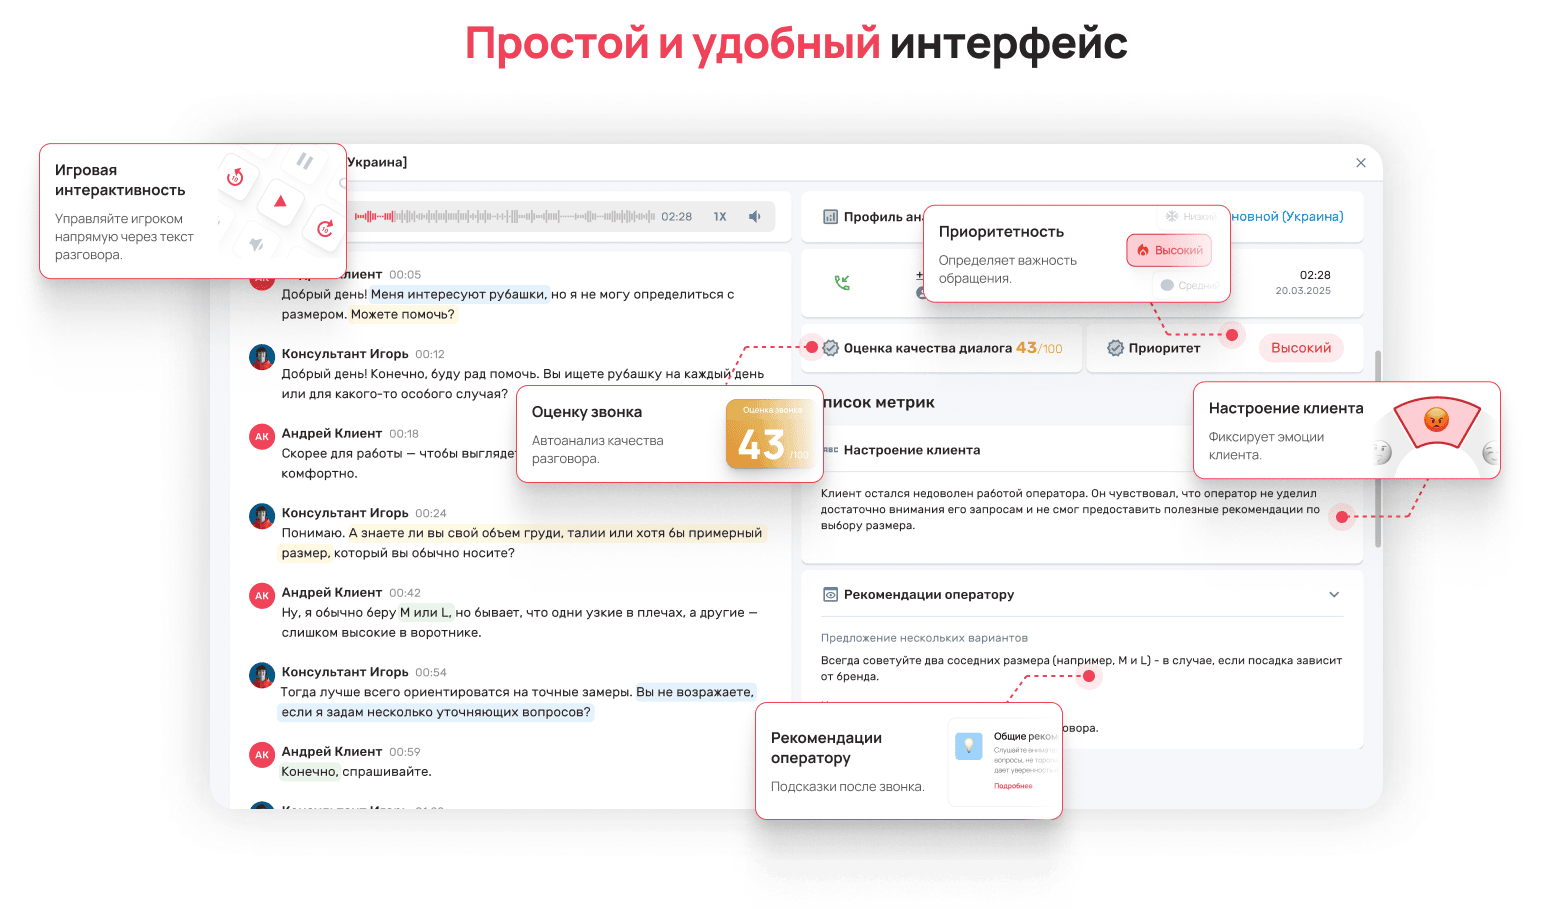Click the lightbulb icon in recommendations card
1541x909 pixels.
pyautogui.click(x=968, y=746)
